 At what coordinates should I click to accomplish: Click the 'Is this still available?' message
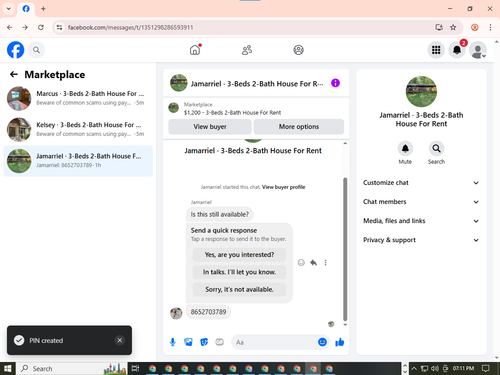[x=220, y=214]
